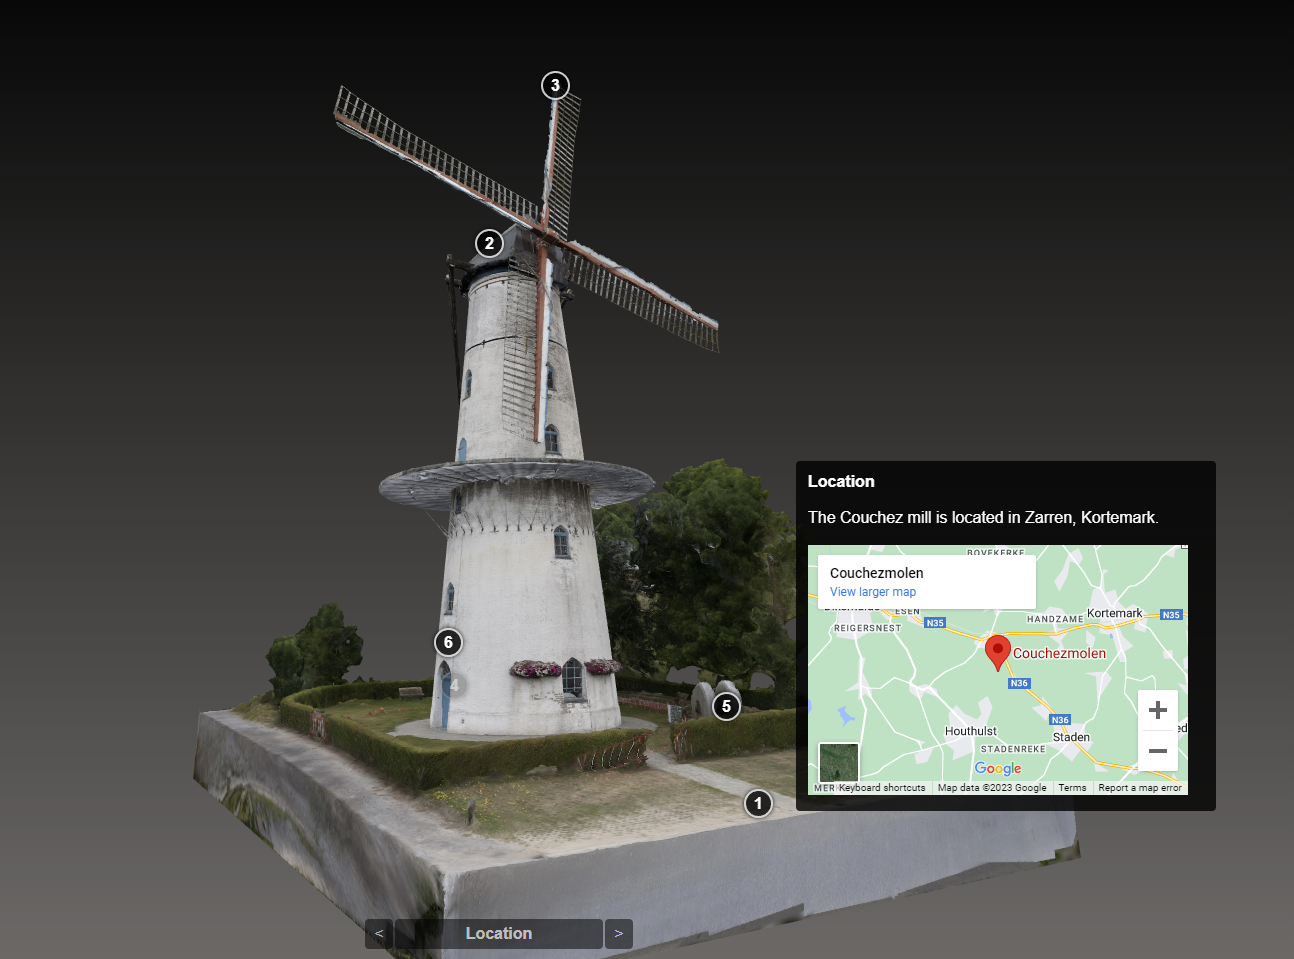This screenshot has width=1294, height=959.
Task: Zoom out on the Google map
Action: coord(1157,751)
